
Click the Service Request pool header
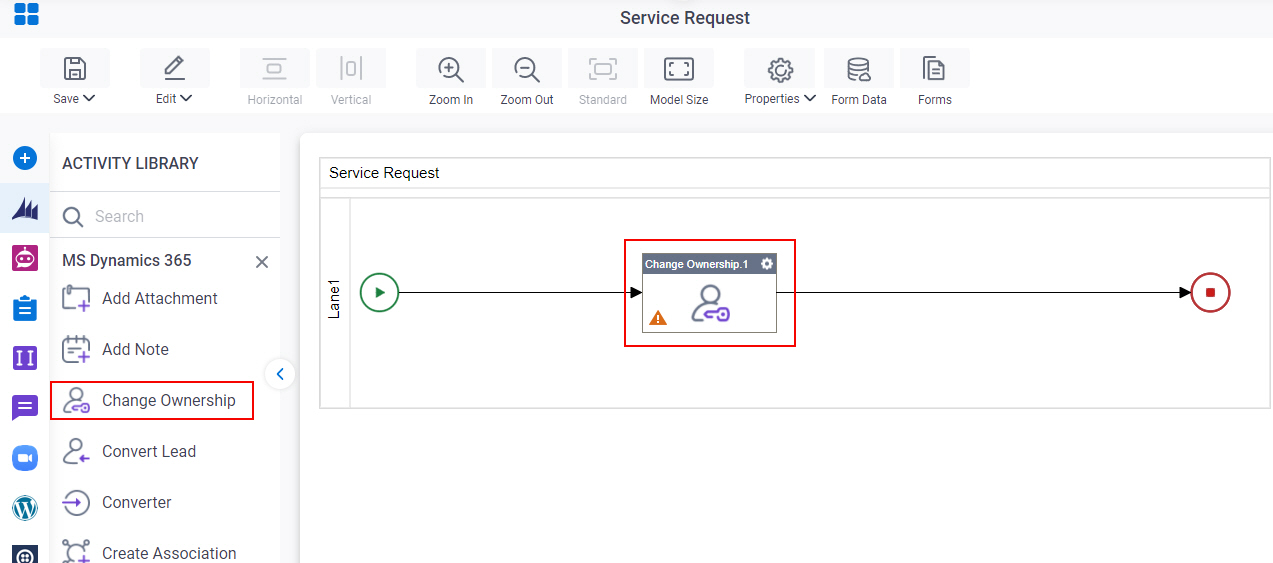click(795, 173)
